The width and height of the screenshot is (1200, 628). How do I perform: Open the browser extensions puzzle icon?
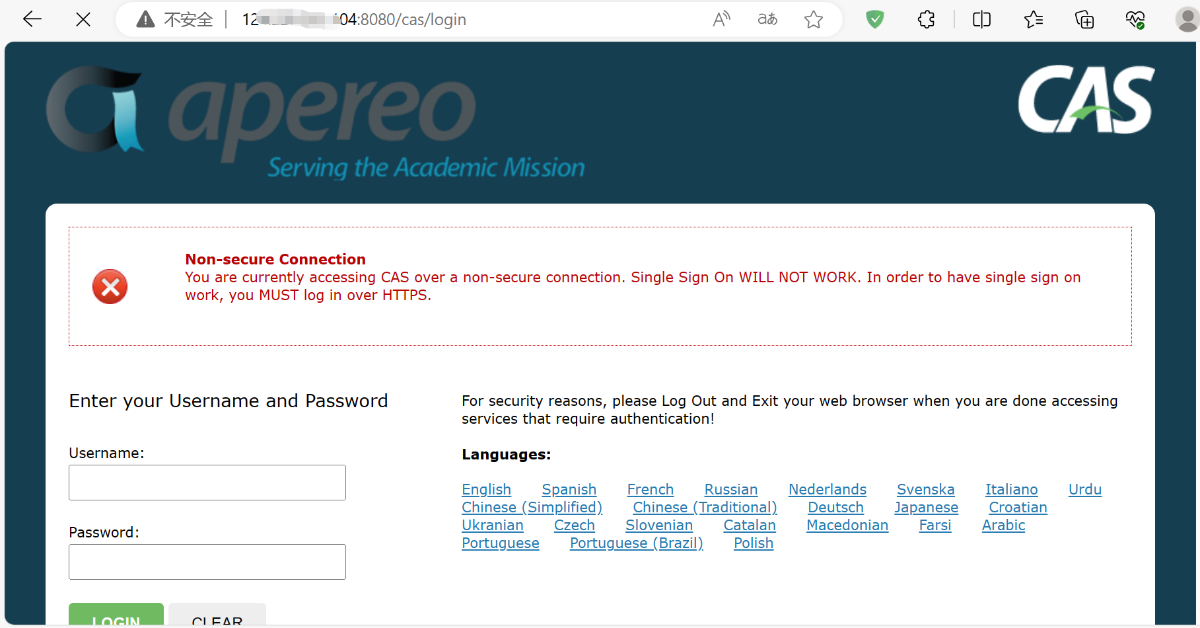927,19
